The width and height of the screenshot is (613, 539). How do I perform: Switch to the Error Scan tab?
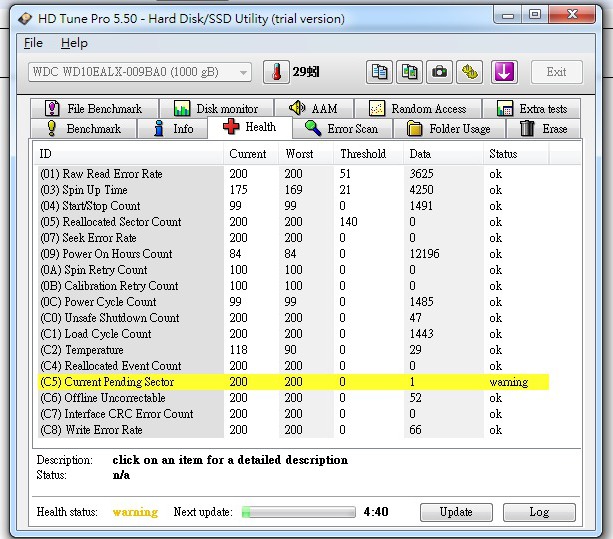pos(342,129)
